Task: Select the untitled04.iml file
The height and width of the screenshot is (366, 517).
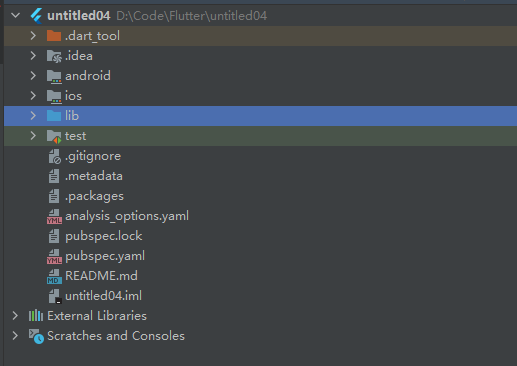Action: click(x=103, y=296)
